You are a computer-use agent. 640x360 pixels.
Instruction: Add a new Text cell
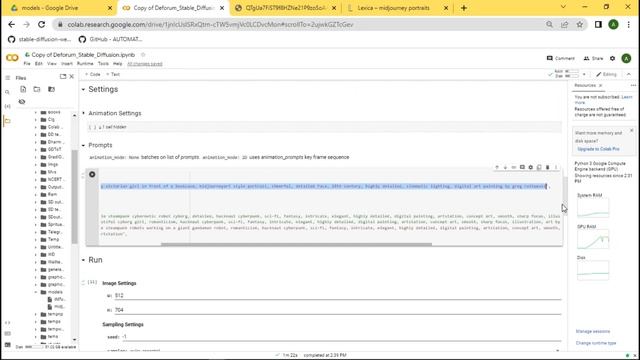pos(113,74)
